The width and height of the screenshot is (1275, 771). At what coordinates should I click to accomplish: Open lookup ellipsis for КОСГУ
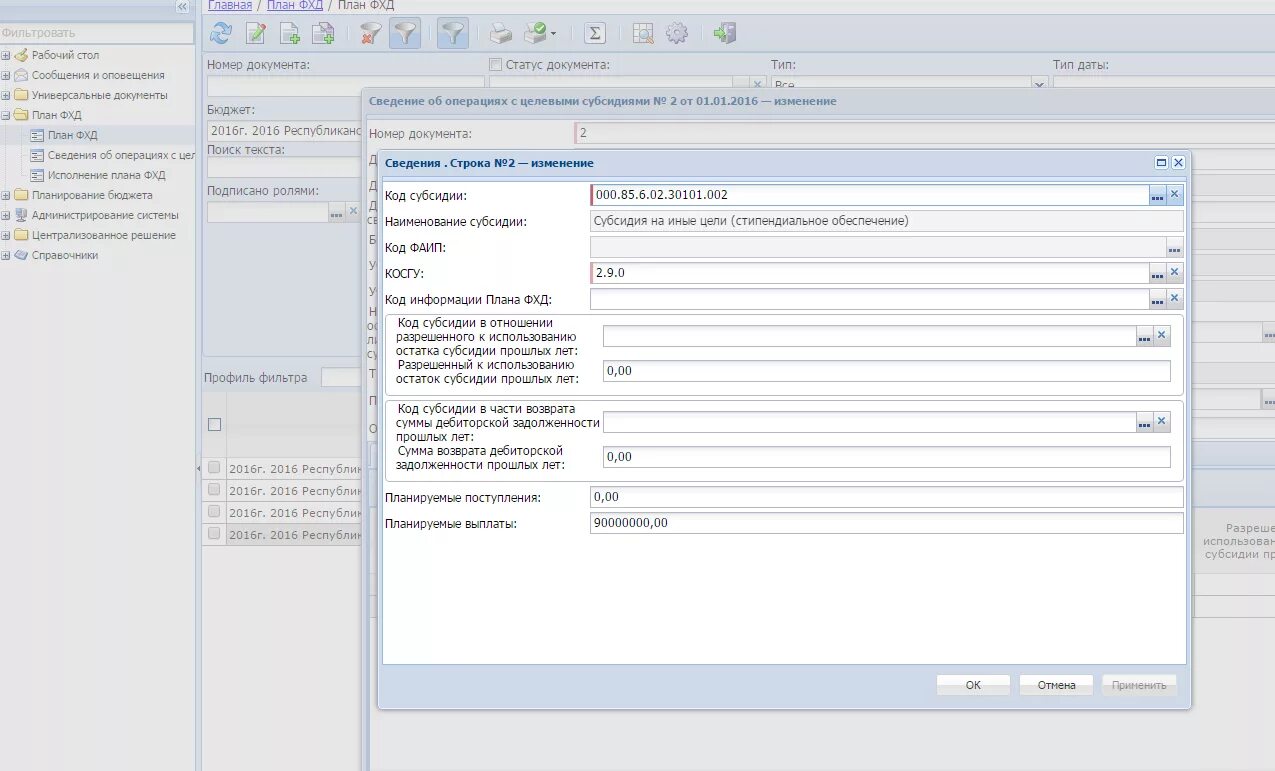point(1157,273)
